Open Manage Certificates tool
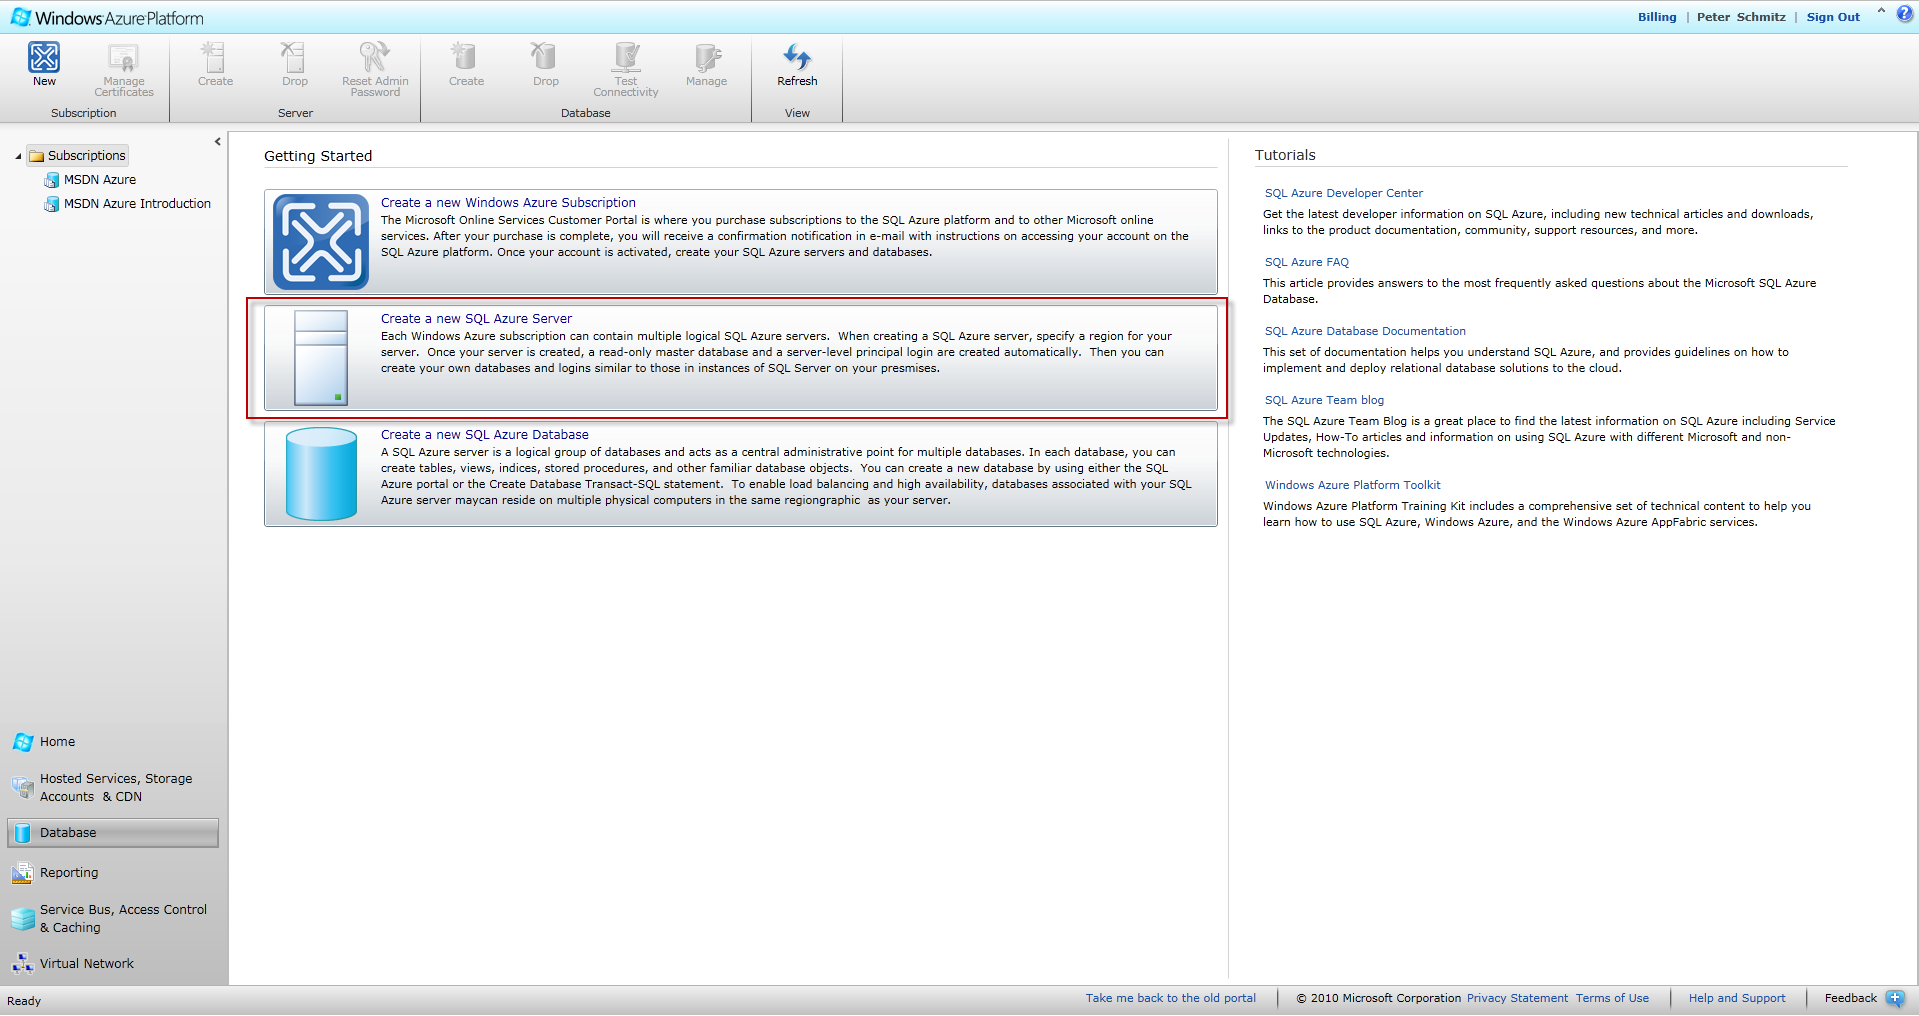 tap(124, 71)
